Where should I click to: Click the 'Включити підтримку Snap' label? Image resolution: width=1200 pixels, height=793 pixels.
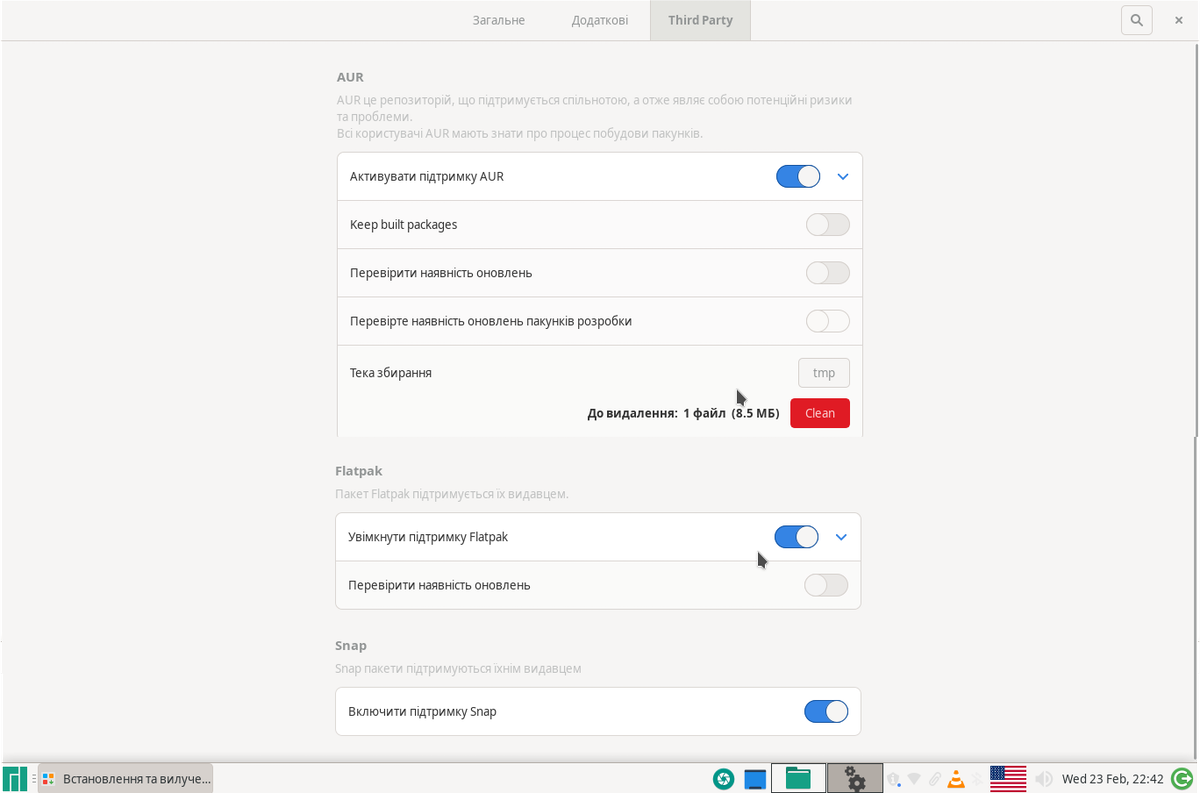coord(422,712)
